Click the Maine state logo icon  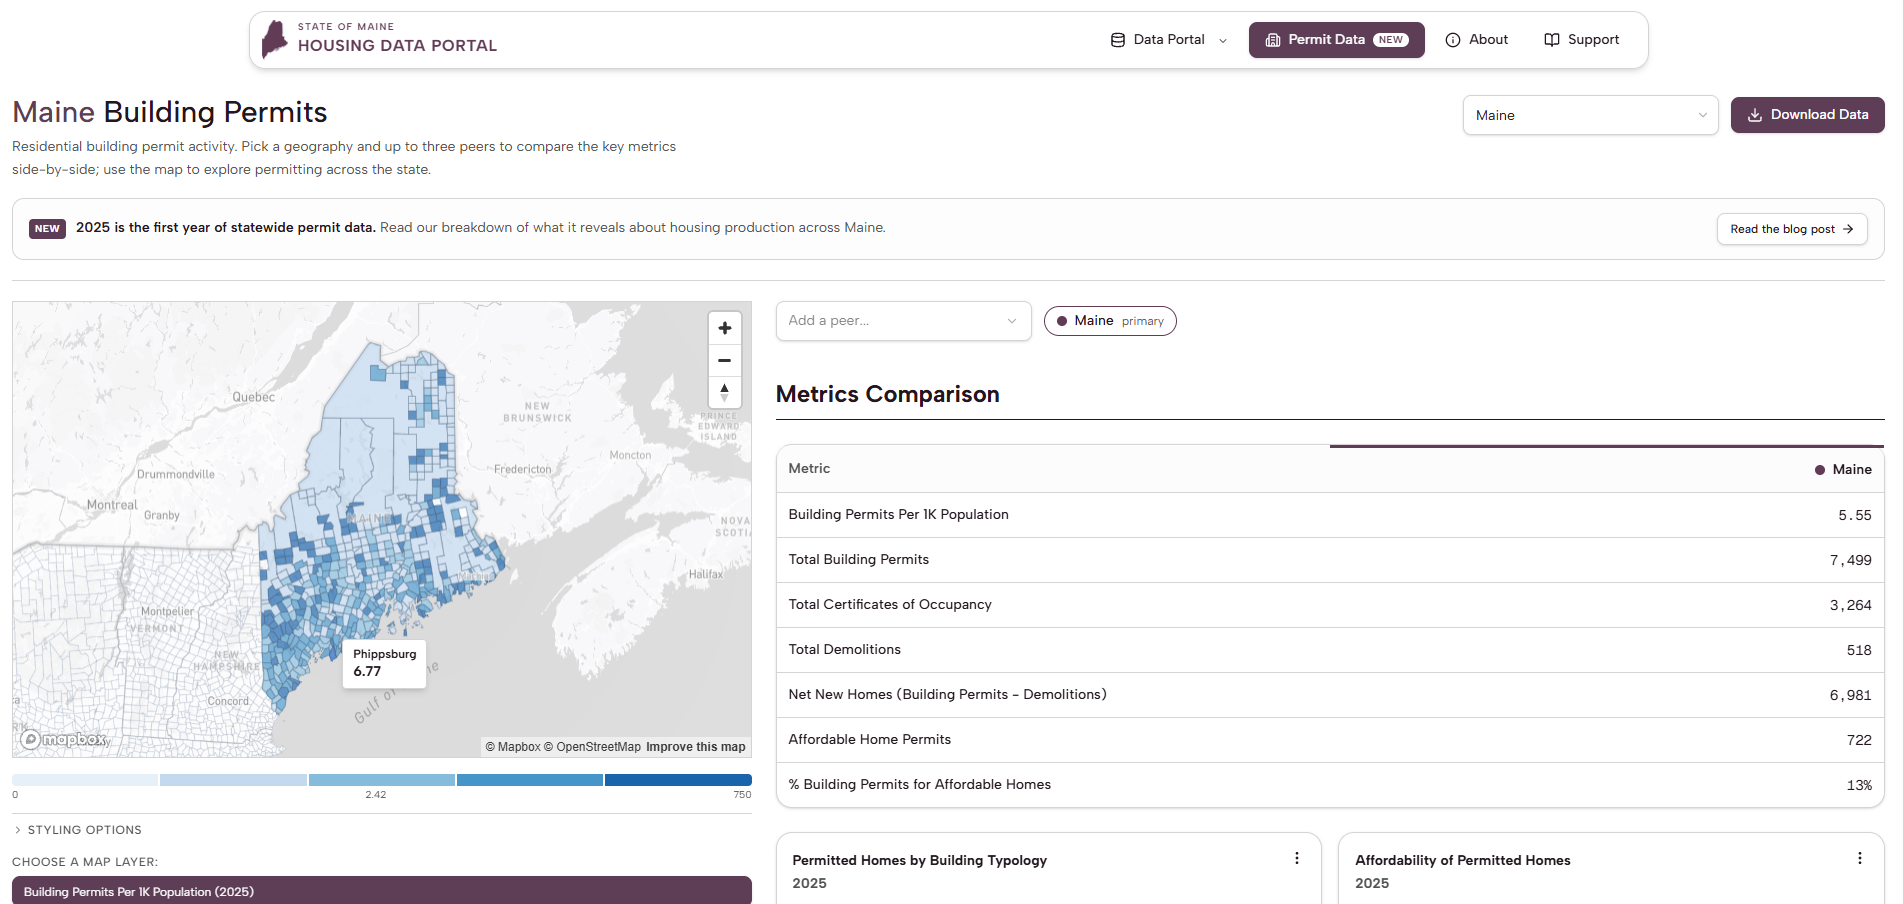[274, 39]
